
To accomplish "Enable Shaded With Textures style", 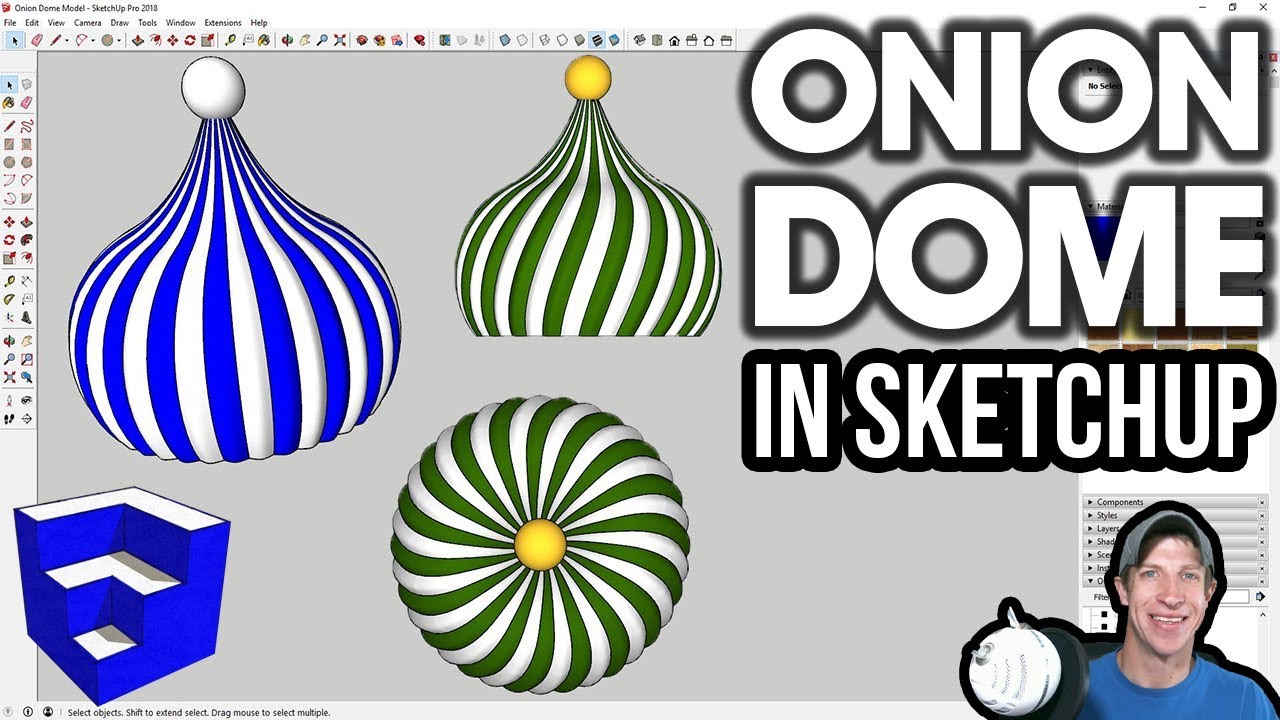I will [x=597, y=40].
